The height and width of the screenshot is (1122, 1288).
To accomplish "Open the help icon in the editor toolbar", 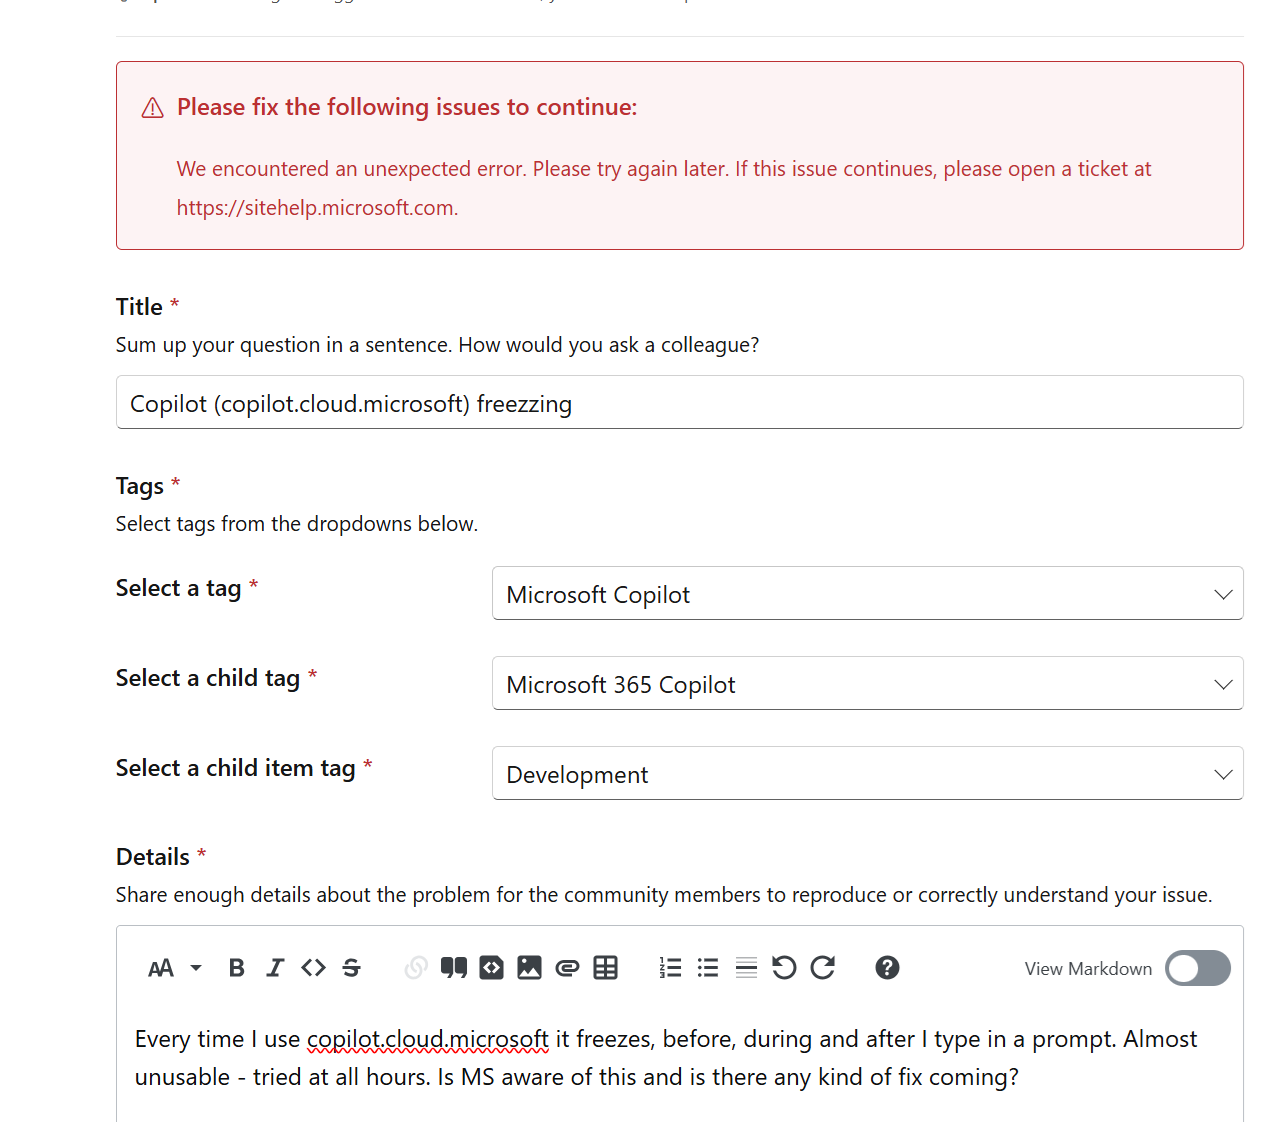I will [x=887, y=968].
